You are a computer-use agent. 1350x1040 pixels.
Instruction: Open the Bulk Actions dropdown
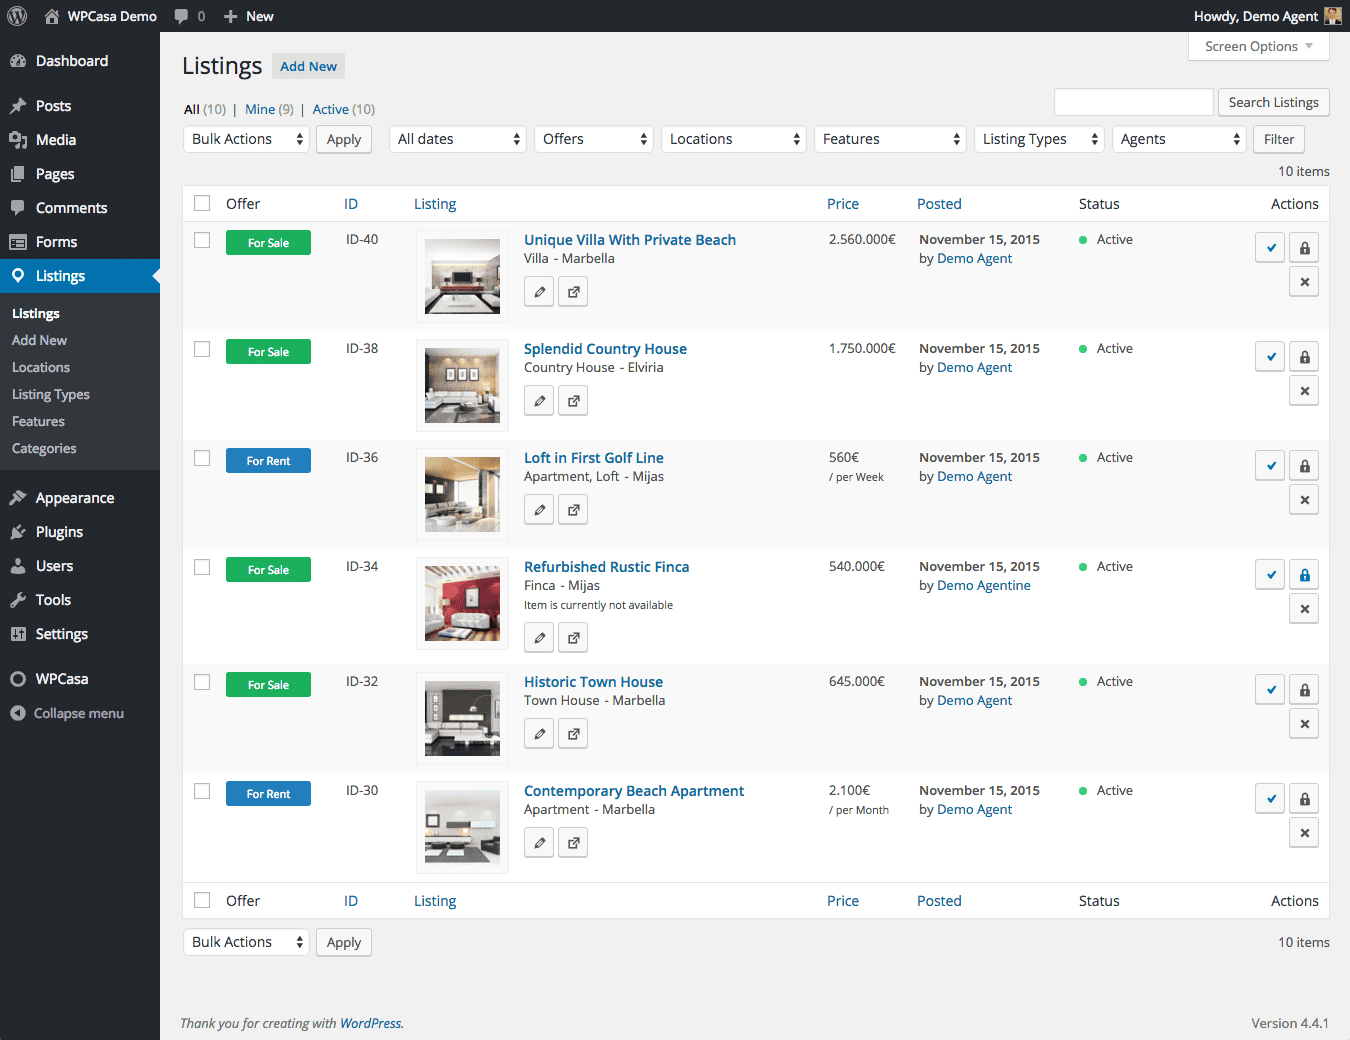[x=245, y=139]
